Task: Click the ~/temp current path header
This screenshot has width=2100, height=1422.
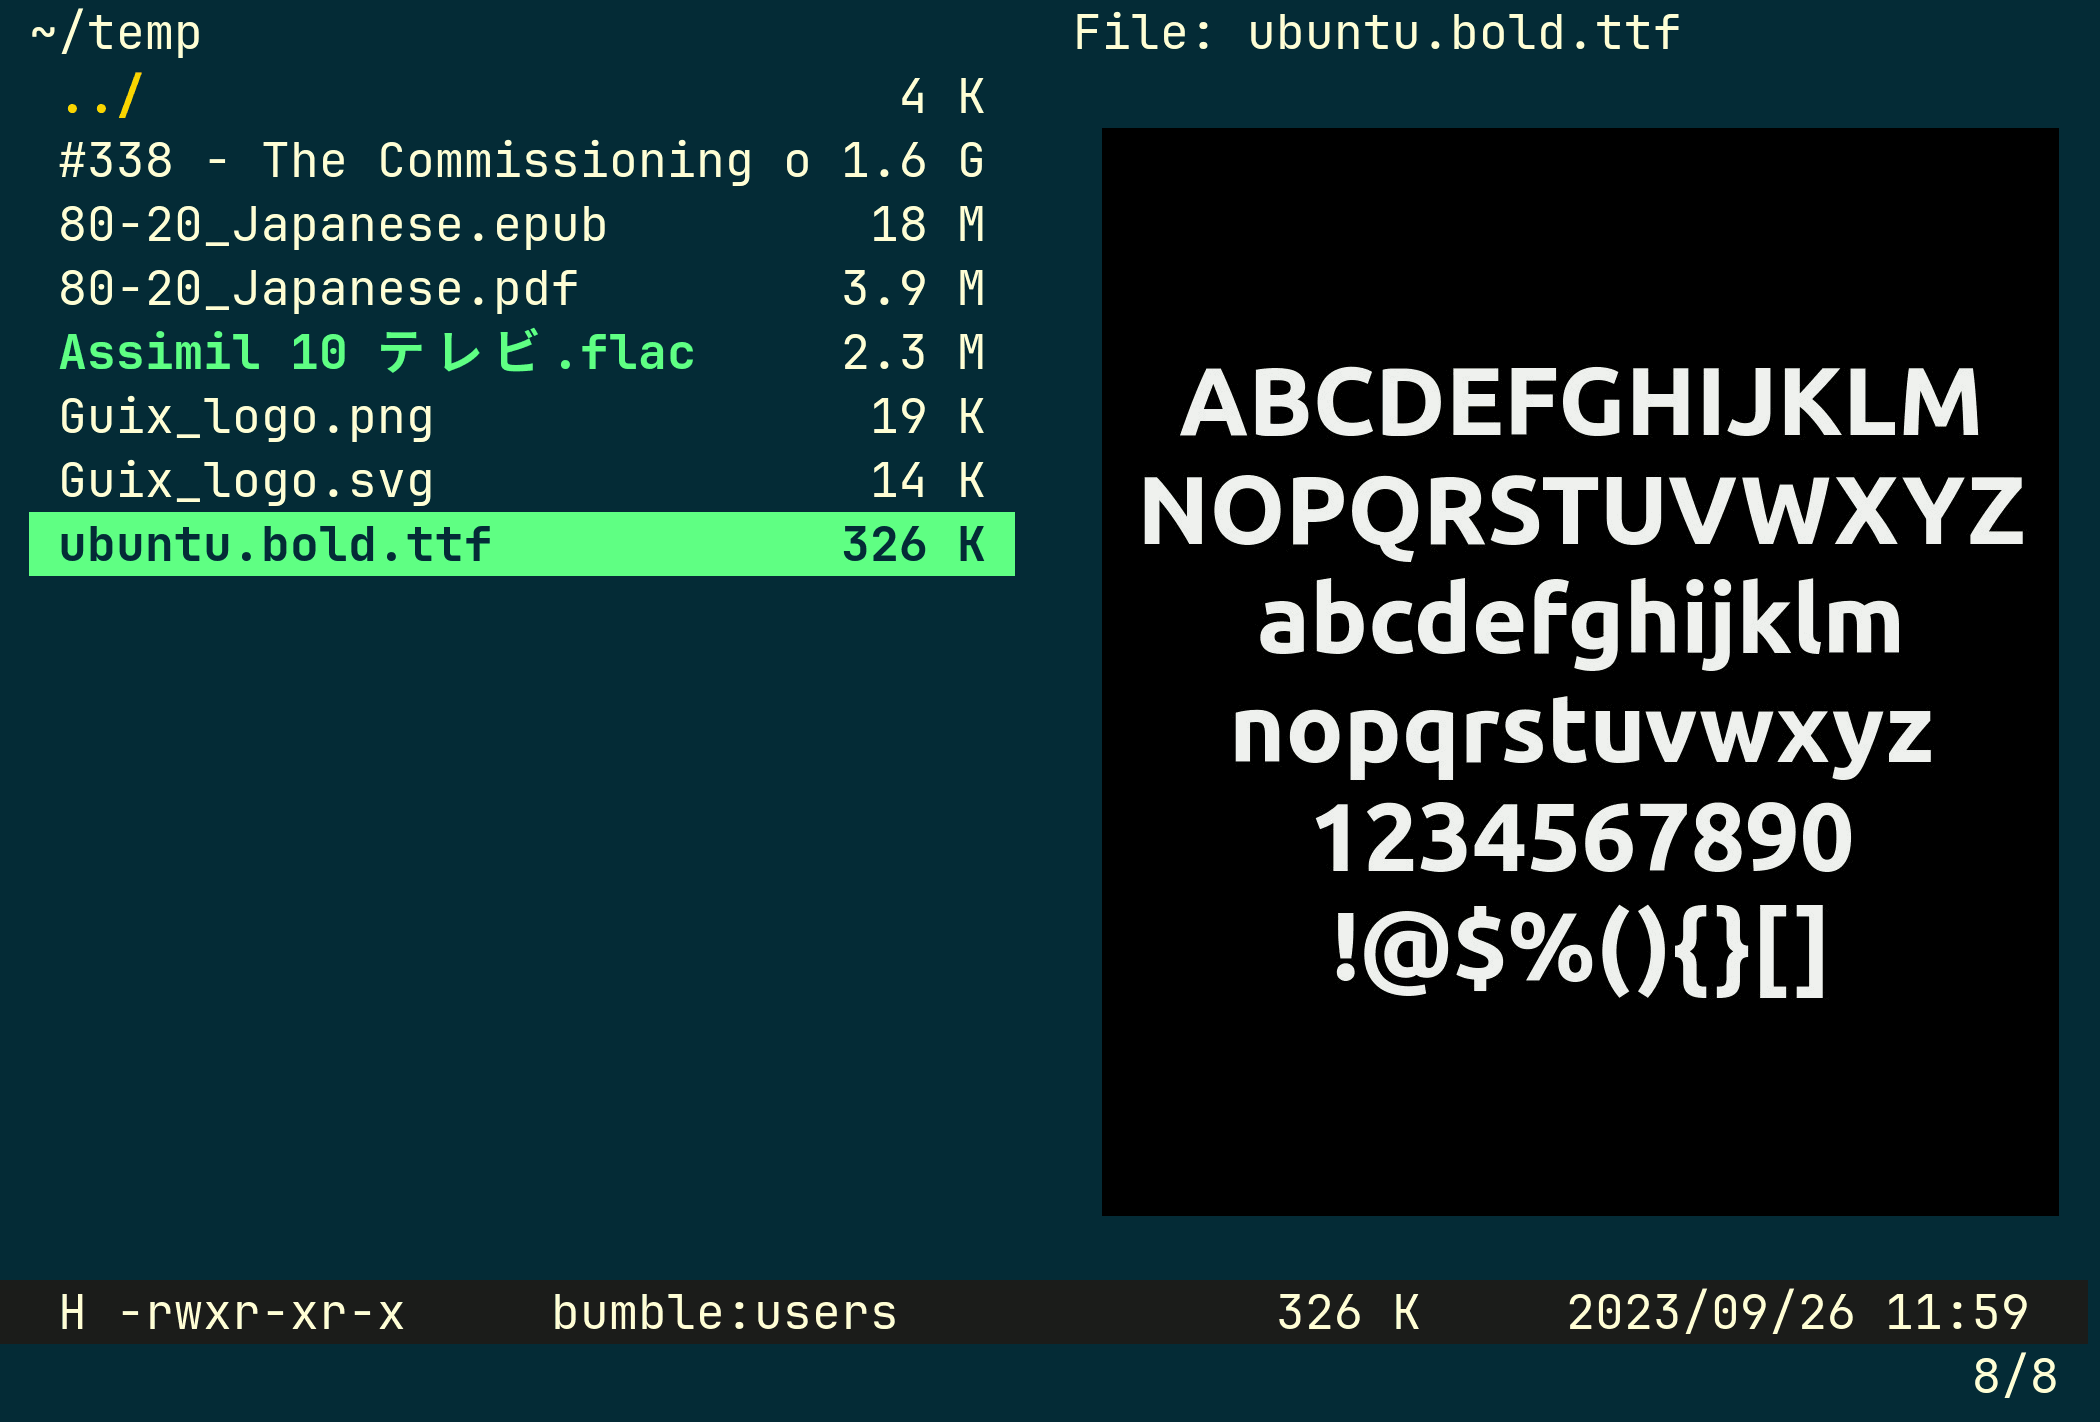Action: (116, 34)
